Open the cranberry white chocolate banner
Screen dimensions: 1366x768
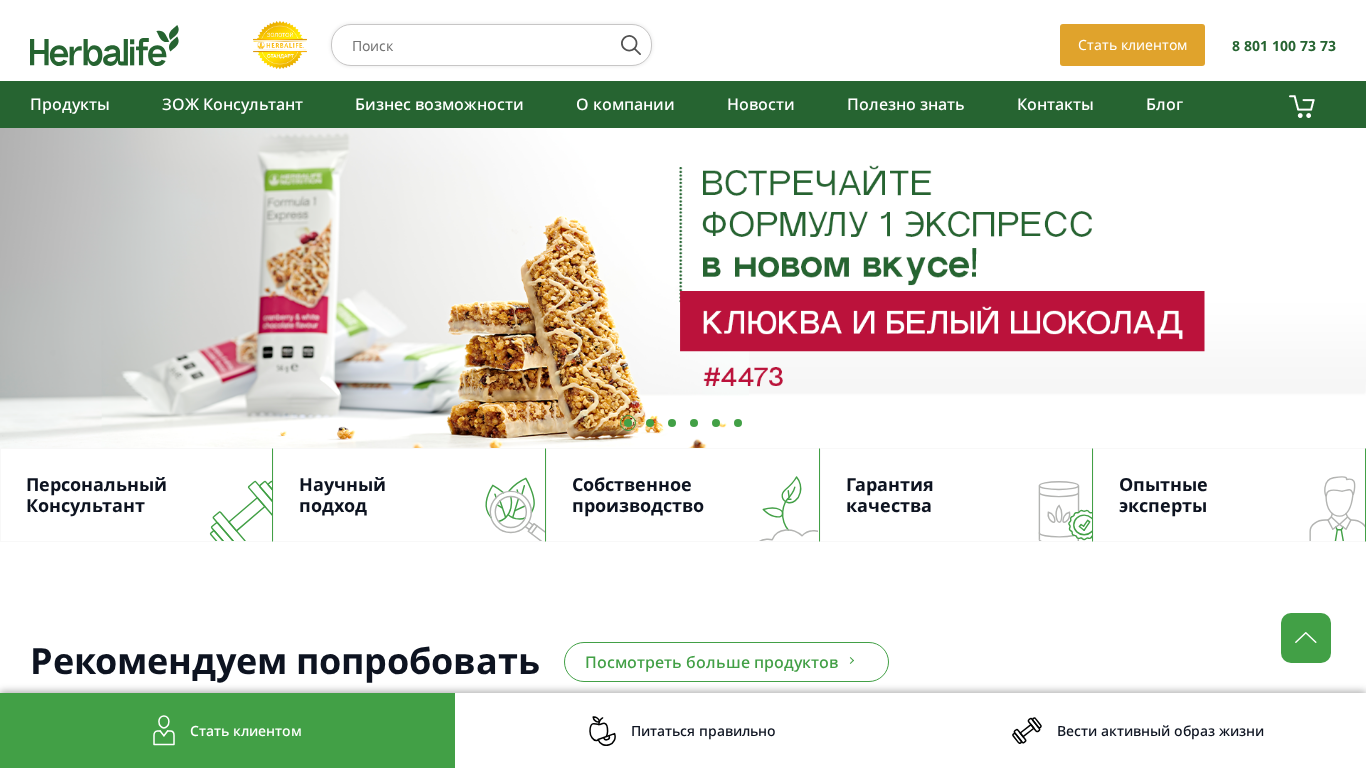click(683, 288)
